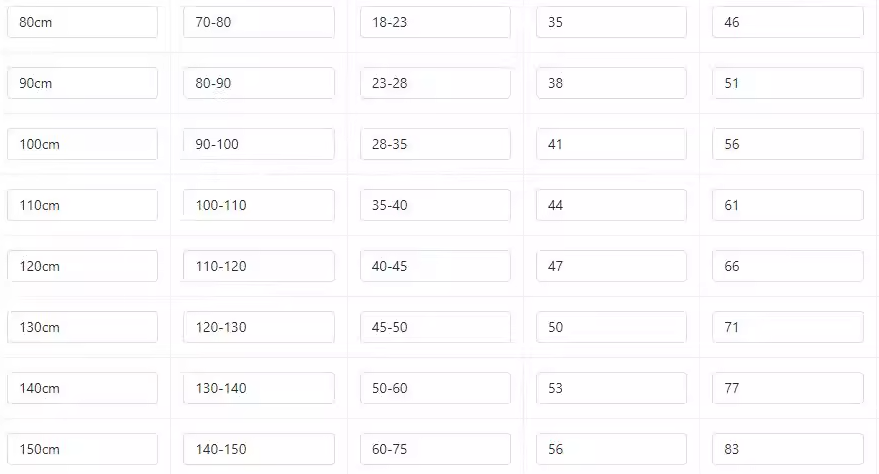
Task: Click the 90-100 range field
Action: point(258,144)
